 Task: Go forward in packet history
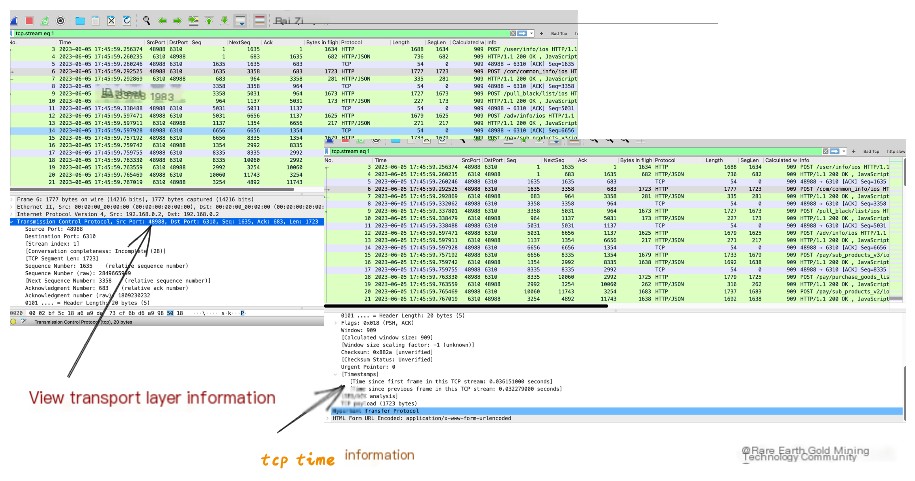click(177, 20)
